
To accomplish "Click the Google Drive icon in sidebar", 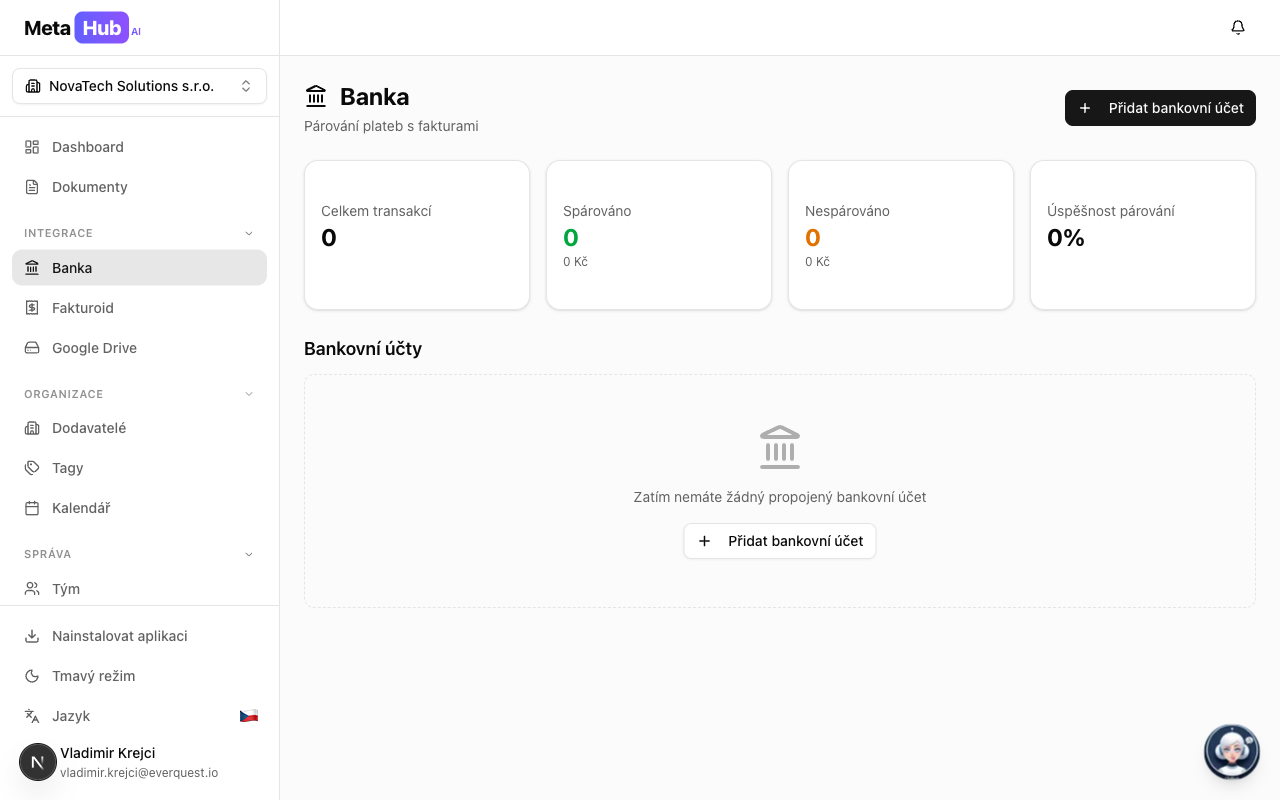I will pyautogui.click(x=32, y=348).
